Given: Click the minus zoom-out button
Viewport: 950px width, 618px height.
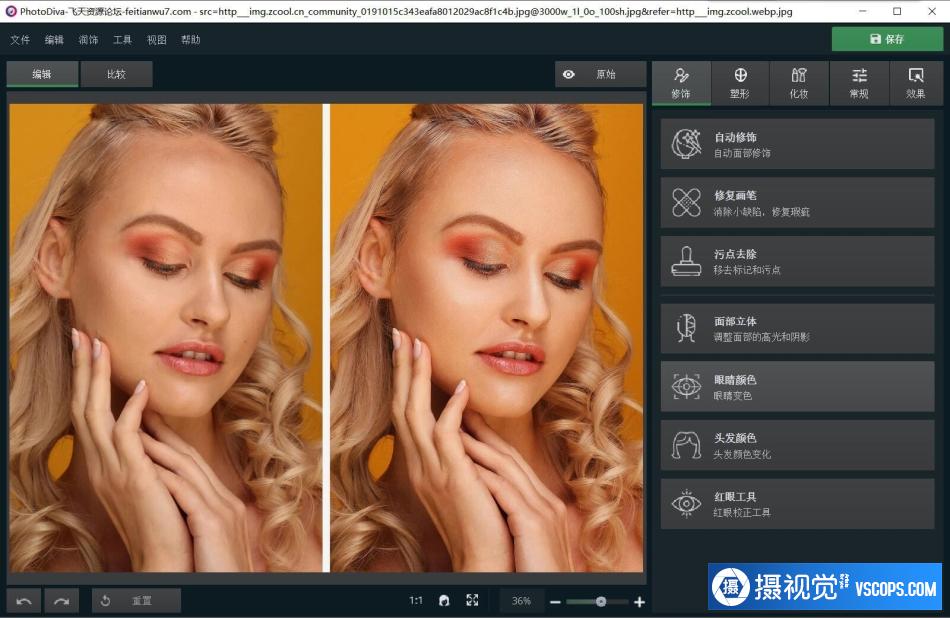Looking at the screenshot, I should pos(555,602).
